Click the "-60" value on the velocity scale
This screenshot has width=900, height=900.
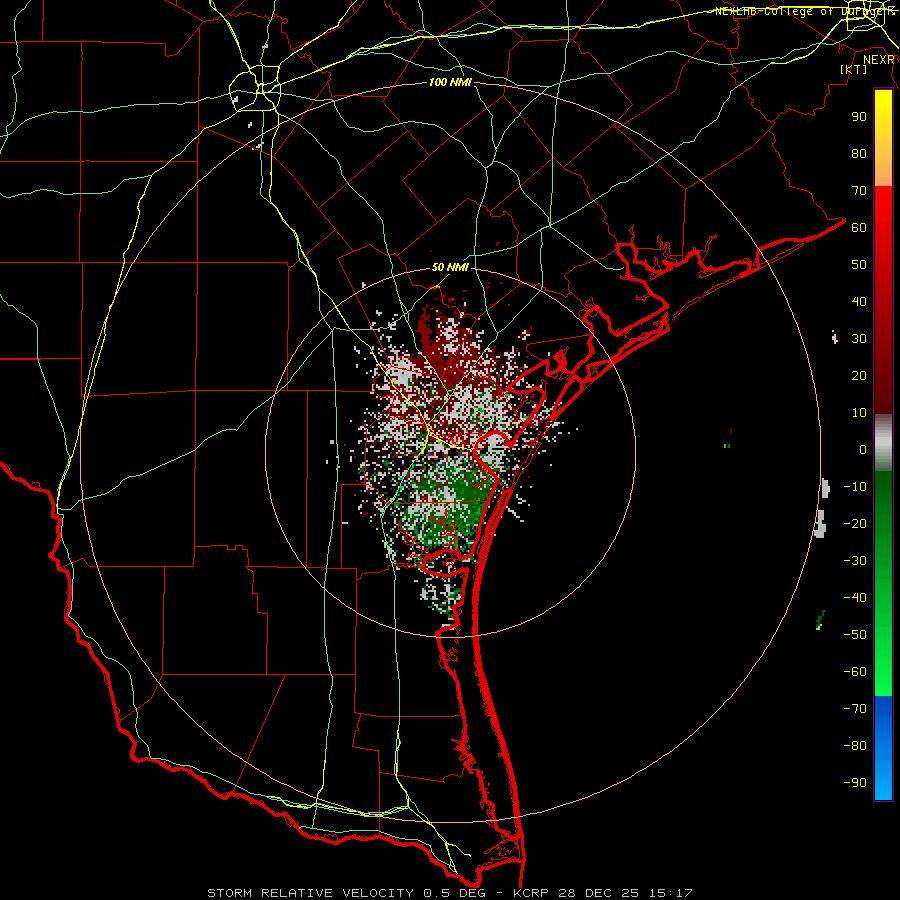(x=855, y=672)
